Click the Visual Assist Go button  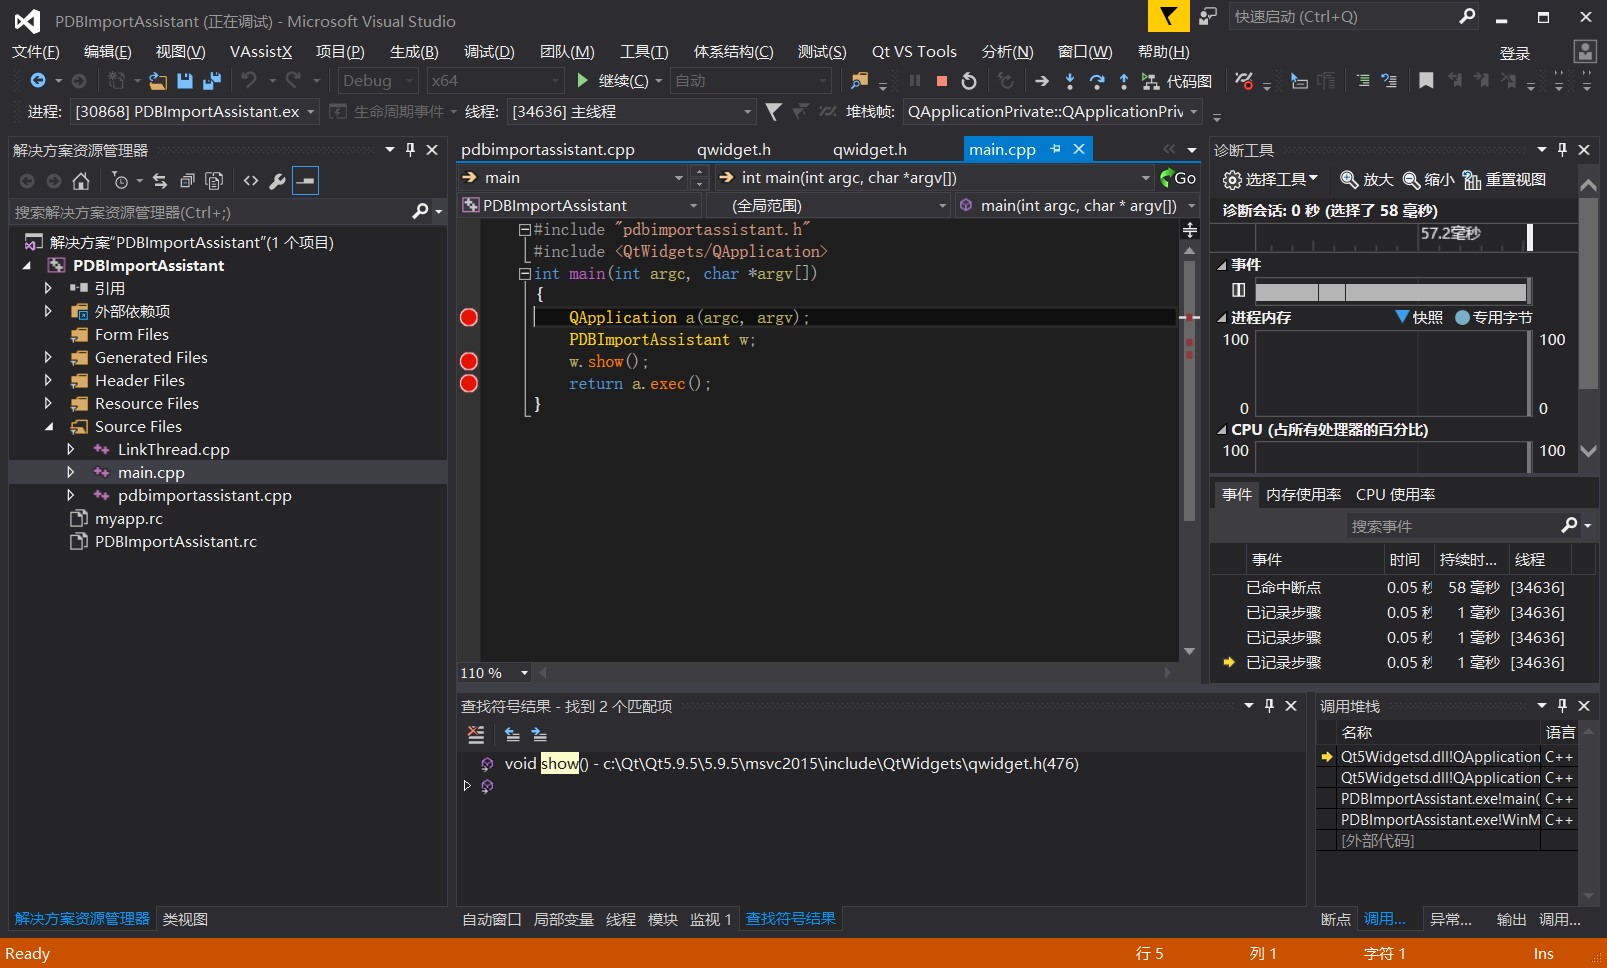[x=1178, y=178]
